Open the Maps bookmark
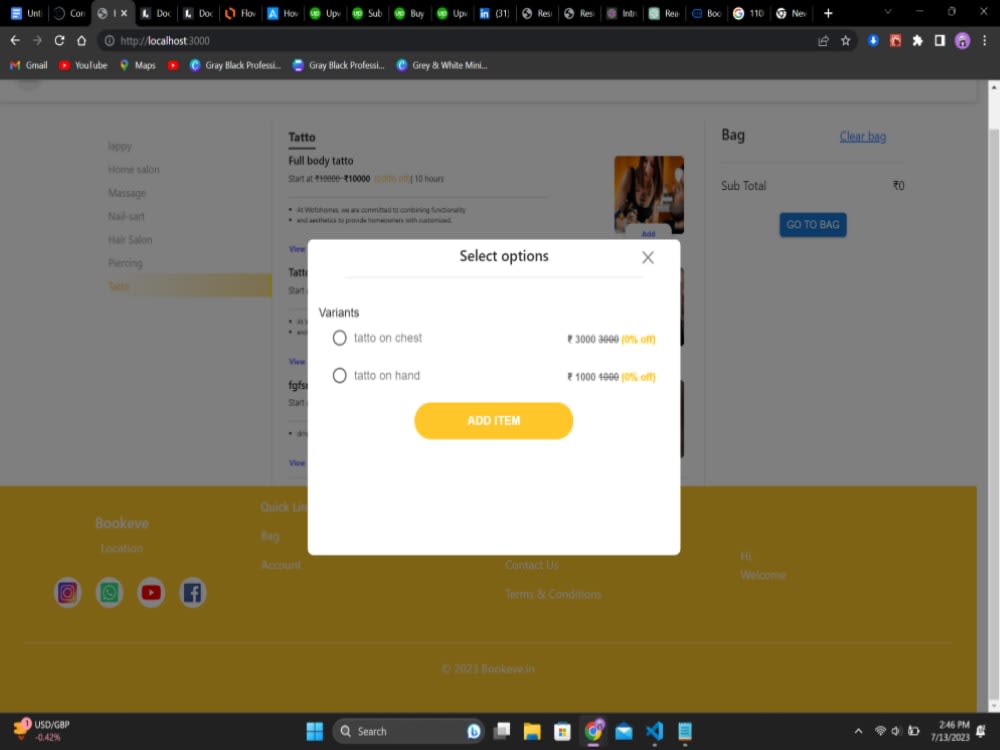This screenshot has height=750, width=1000. (138, 65)
